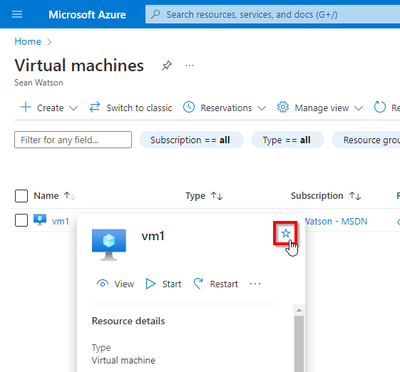Click Switch to classic
This screenshot has width=400, height=372.
(131, 108)
